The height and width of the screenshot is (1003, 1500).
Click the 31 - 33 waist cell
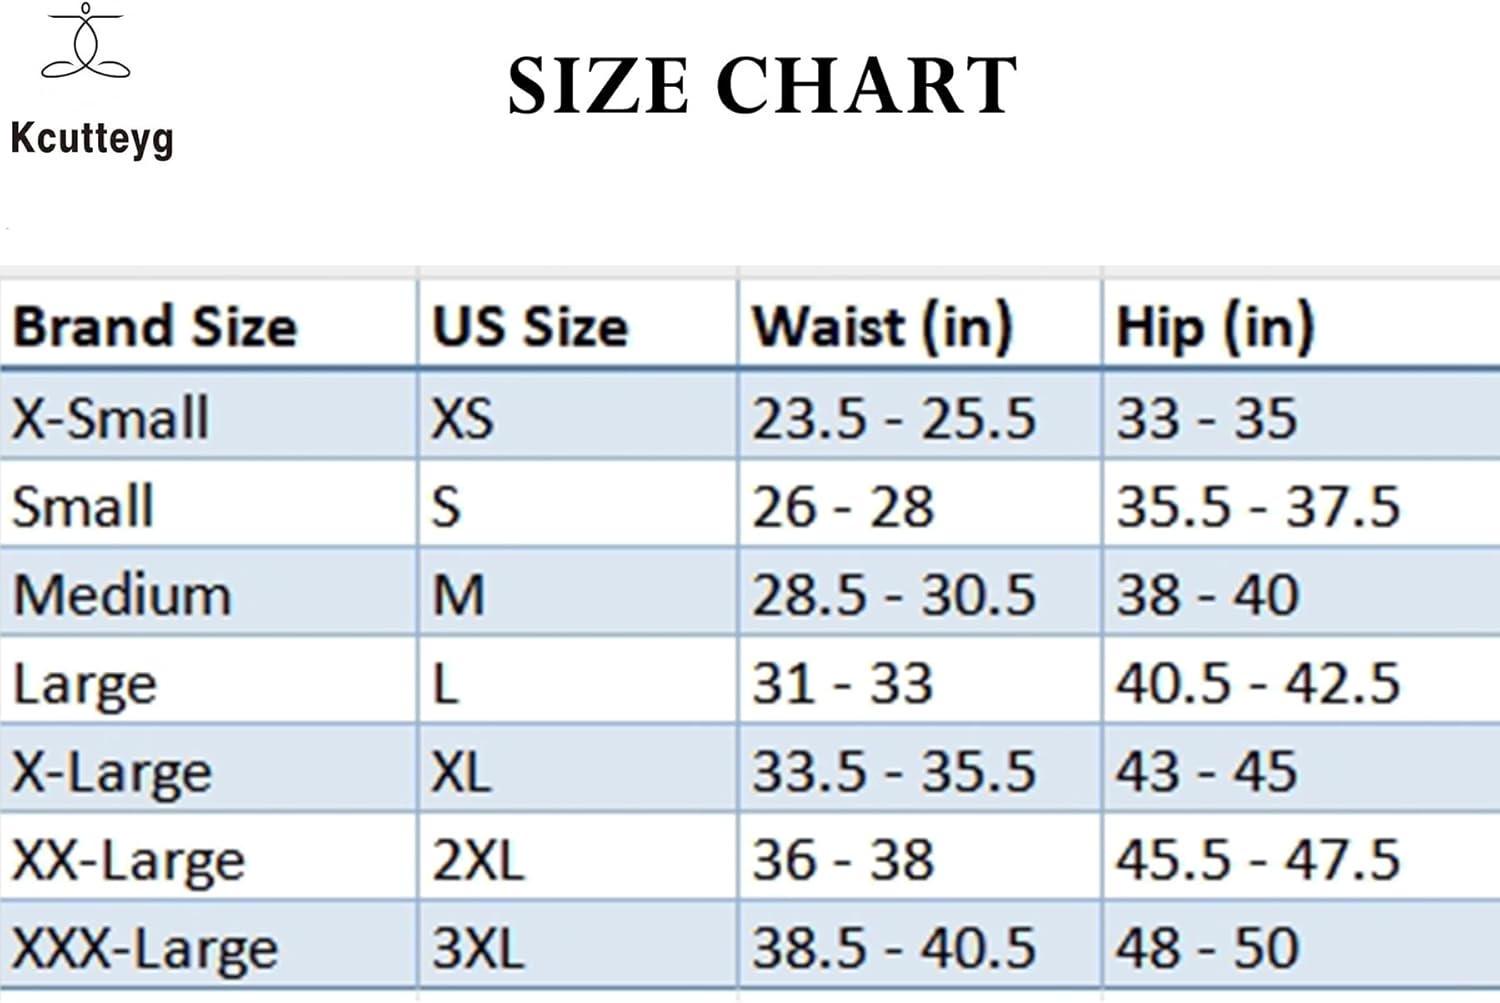(x=843, y=684)
